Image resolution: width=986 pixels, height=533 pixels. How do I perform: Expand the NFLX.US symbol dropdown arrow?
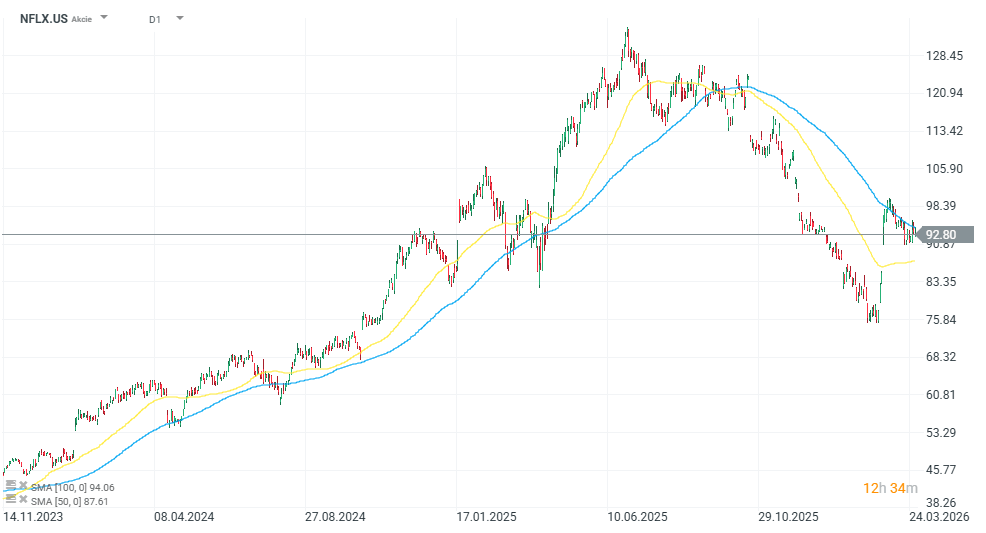point(105,18)
